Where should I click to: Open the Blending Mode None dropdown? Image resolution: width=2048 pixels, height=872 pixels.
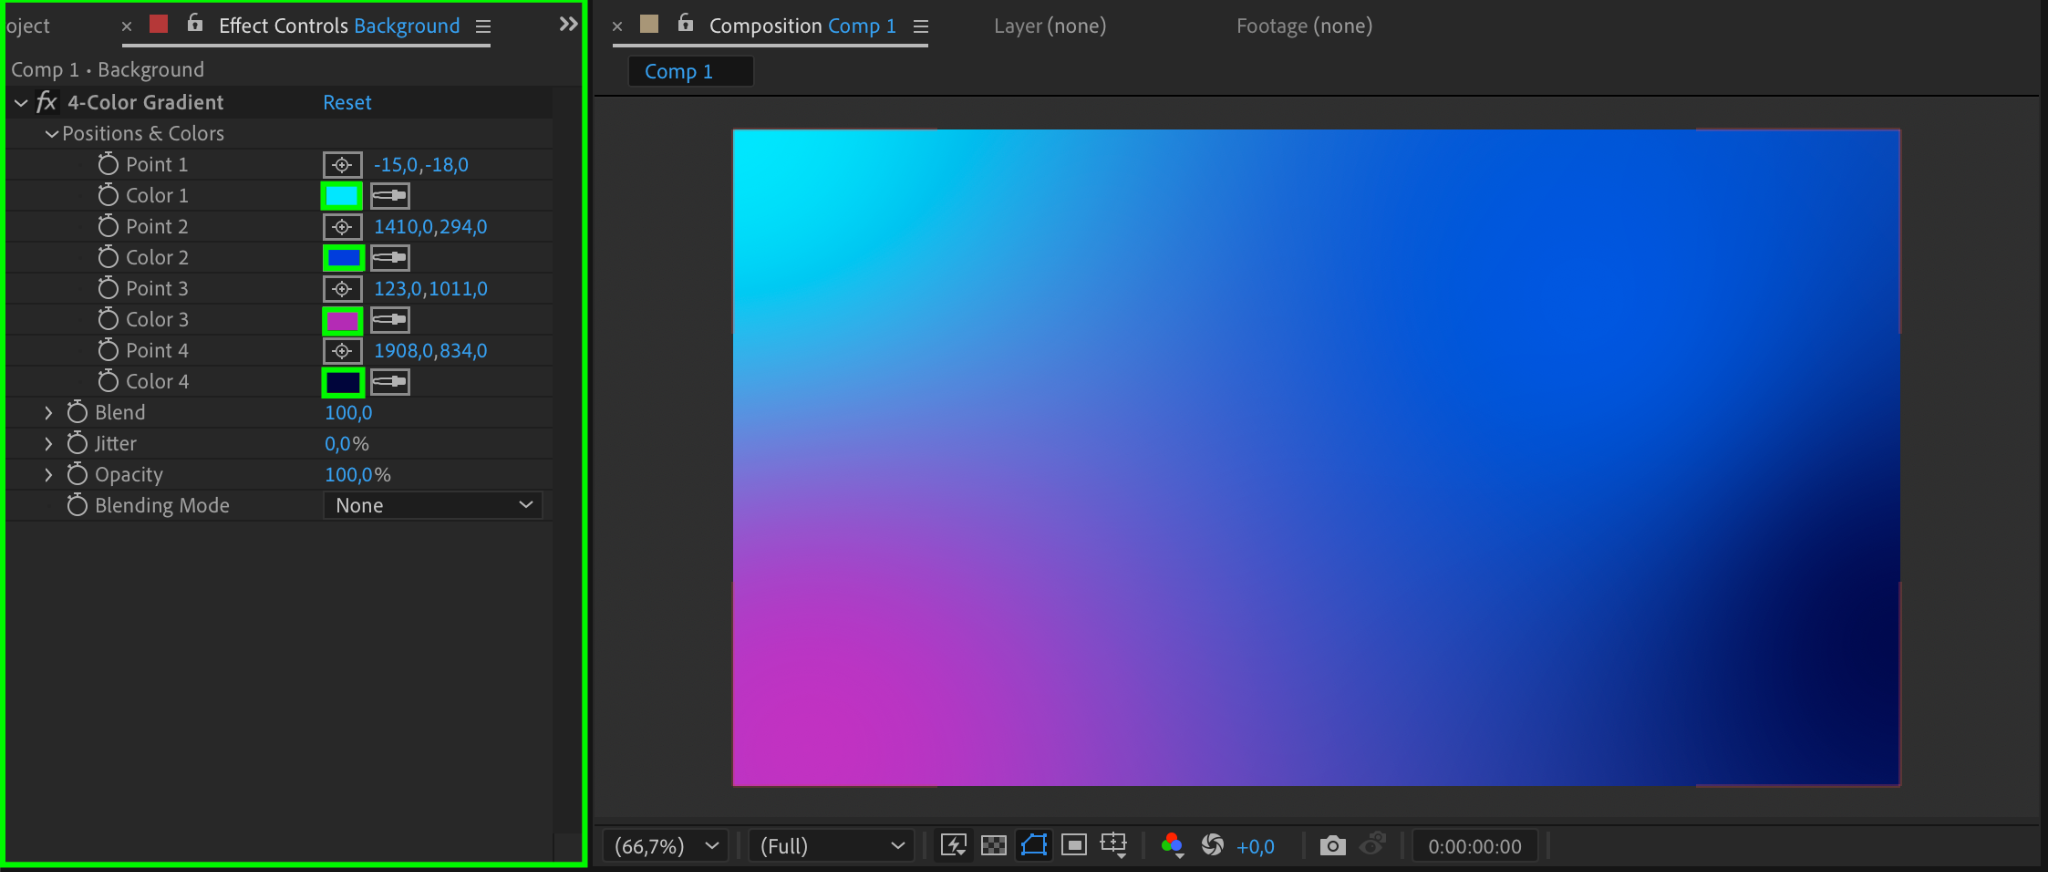pyautogui.click(x=433, y=506)
